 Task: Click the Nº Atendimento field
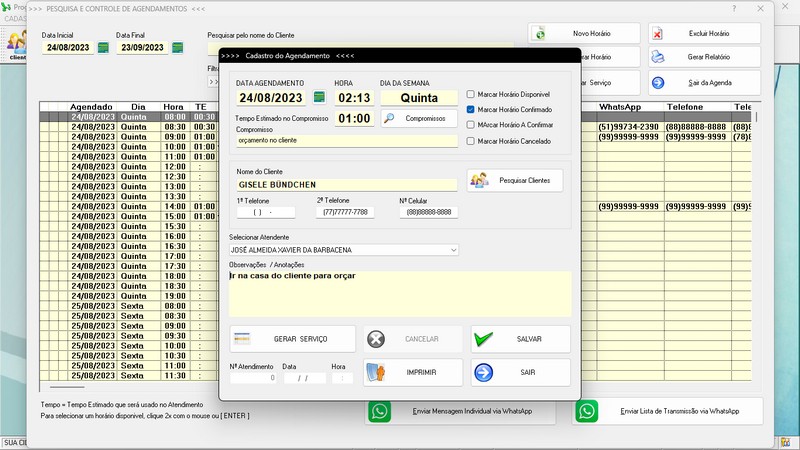click(x=253, y=378)
